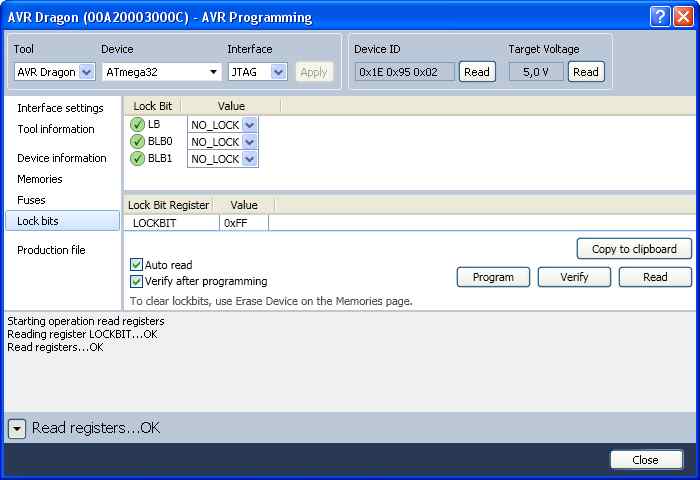
Task: Click the Verify button
Action: pos(574,277)
